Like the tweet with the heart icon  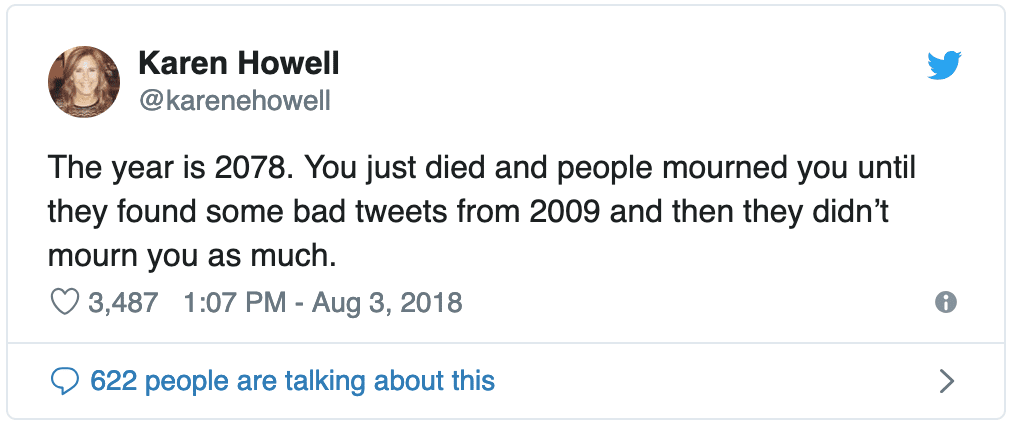(64, 302)
